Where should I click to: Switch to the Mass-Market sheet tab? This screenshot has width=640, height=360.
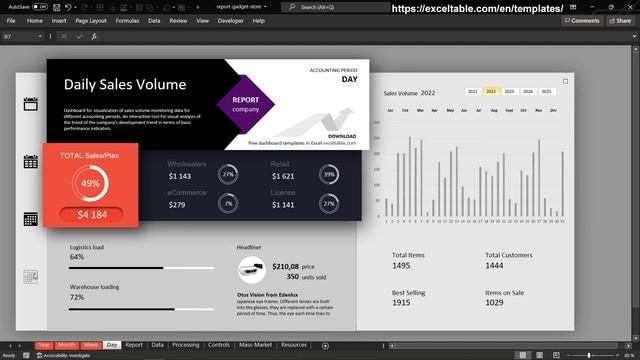coord(256,345)
